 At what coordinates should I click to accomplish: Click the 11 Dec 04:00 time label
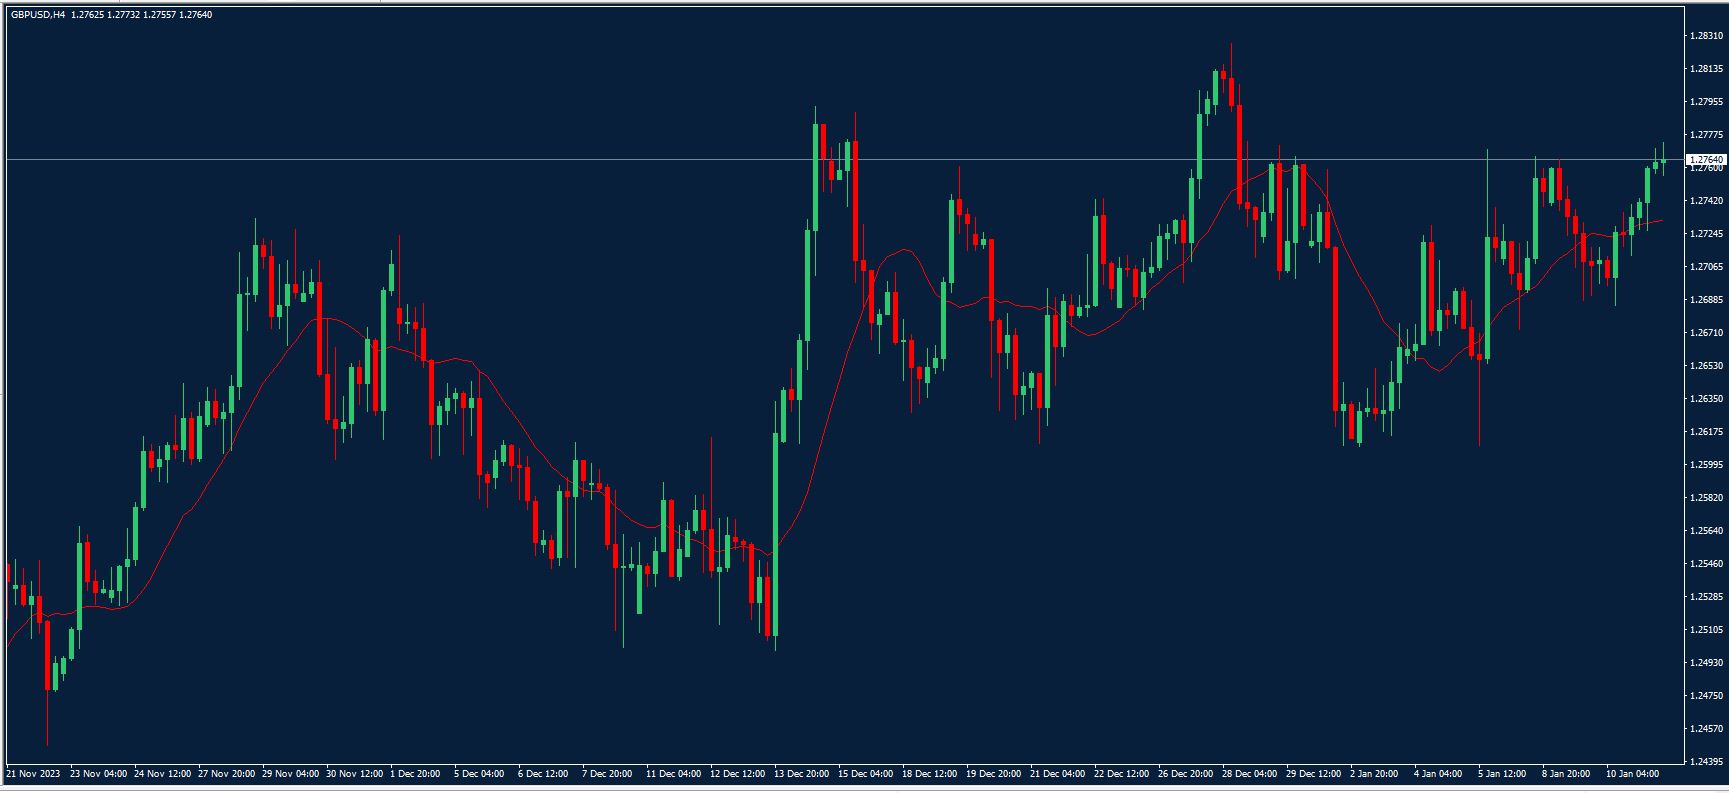(674, 774)
